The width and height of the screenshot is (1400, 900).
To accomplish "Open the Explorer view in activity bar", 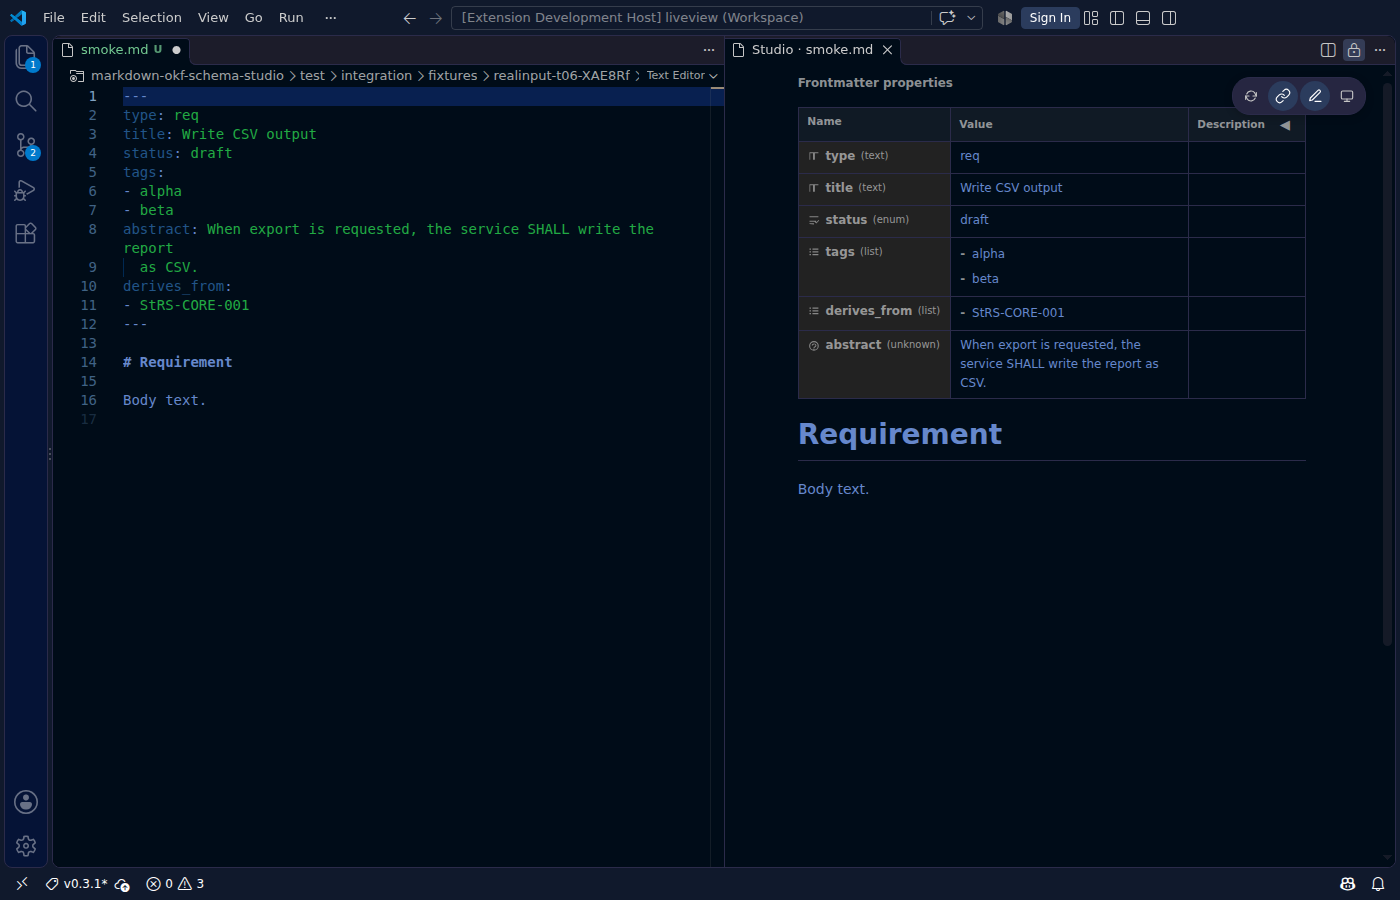I will 26,57.
